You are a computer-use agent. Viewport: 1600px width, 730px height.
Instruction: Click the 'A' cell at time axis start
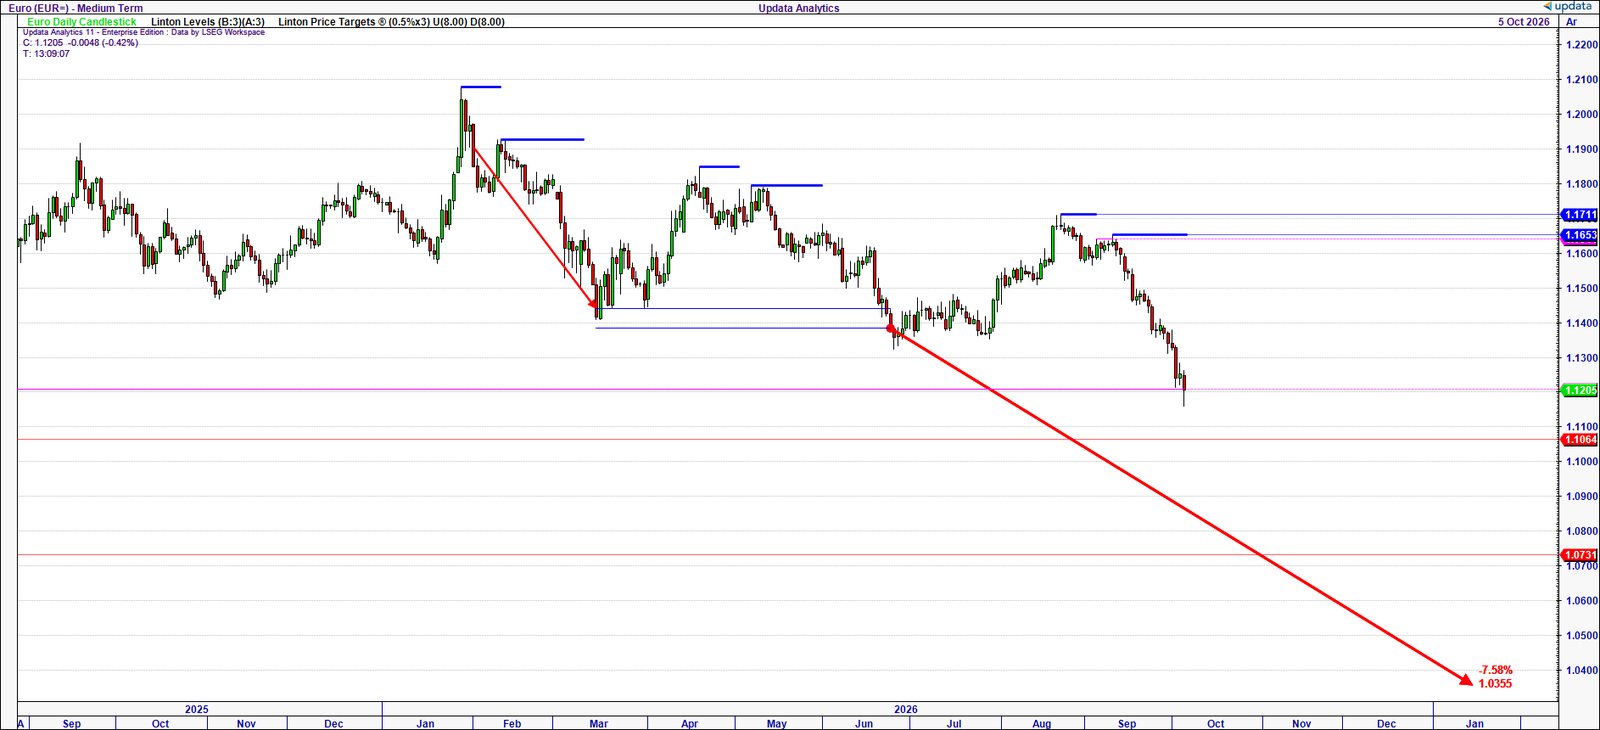[x=21, y=723]
